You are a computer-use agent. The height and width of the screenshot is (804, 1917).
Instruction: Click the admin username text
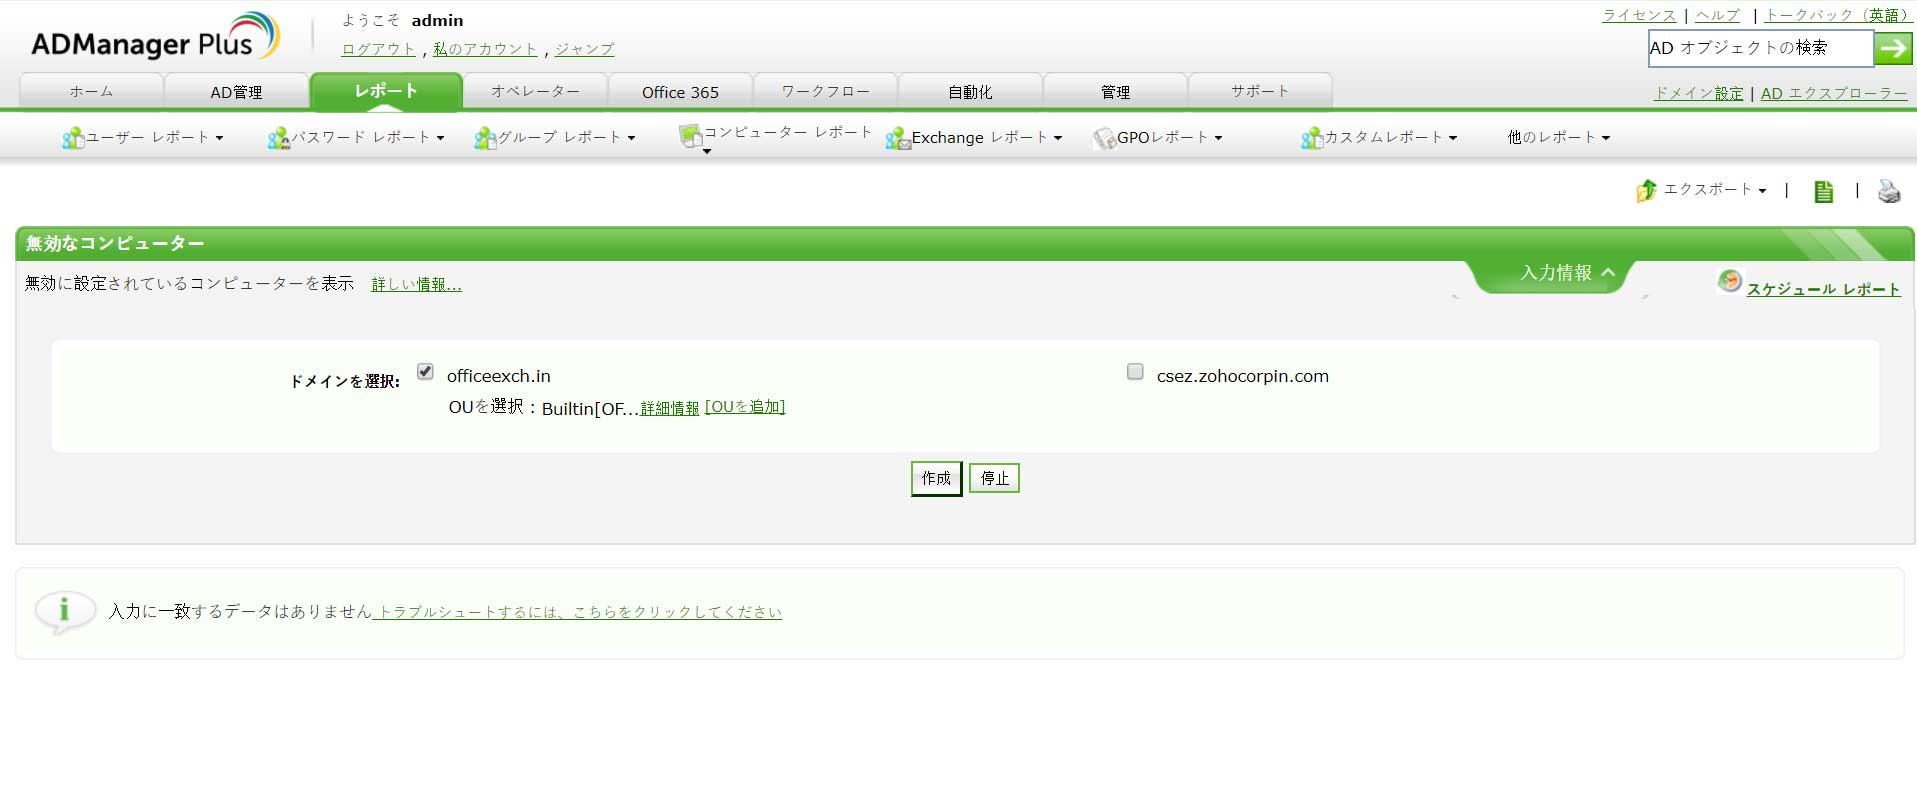point(438,20)
